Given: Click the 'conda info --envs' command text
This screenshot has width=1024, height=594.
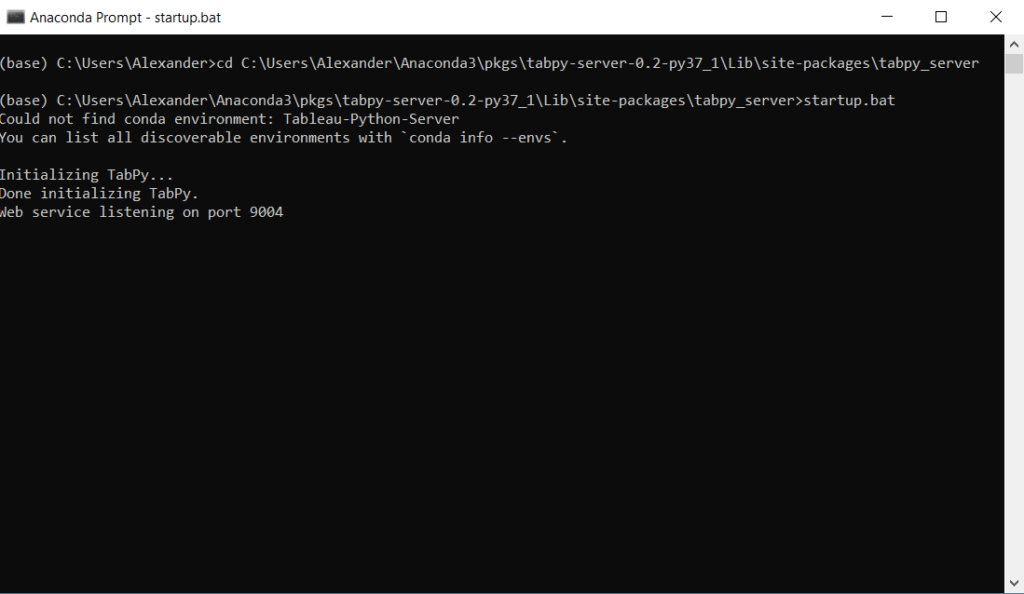Looking at the screenshot, I should (x=484, y=138).
